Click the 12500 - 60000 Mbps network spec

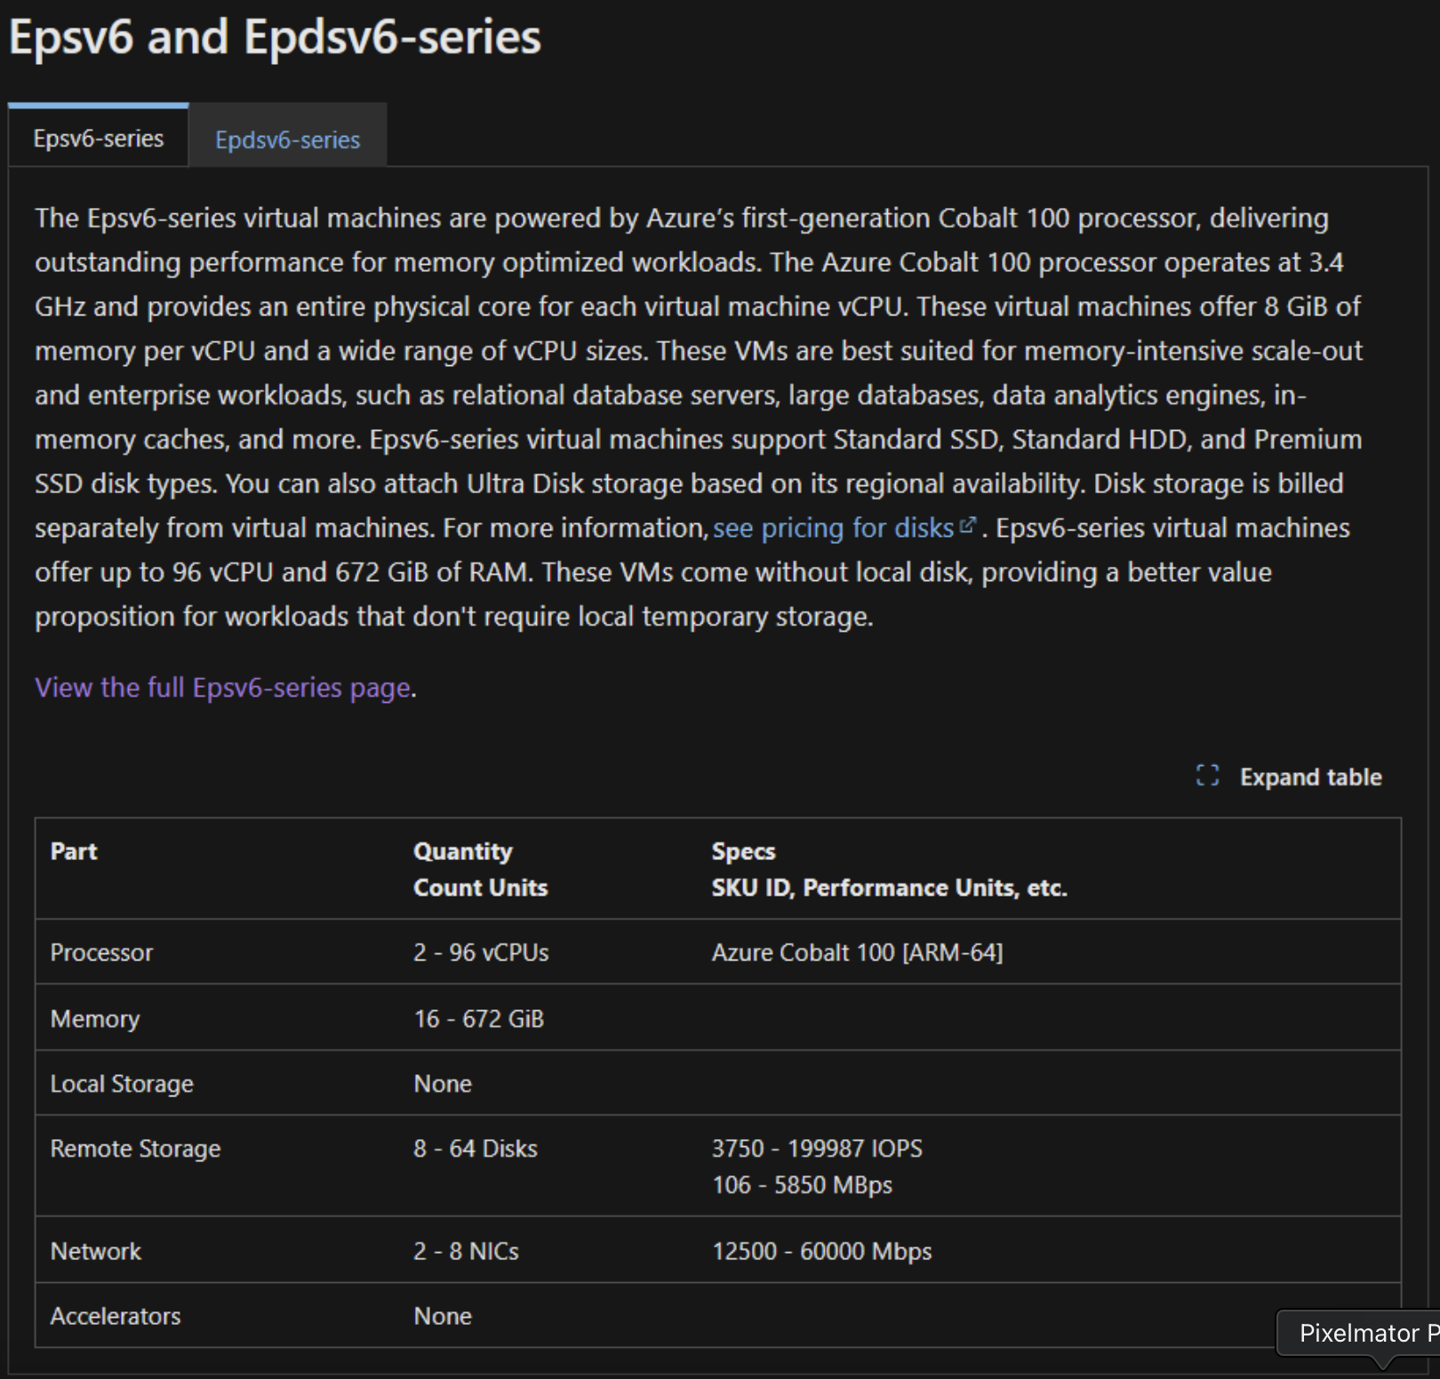click(x=822, y=1251)
